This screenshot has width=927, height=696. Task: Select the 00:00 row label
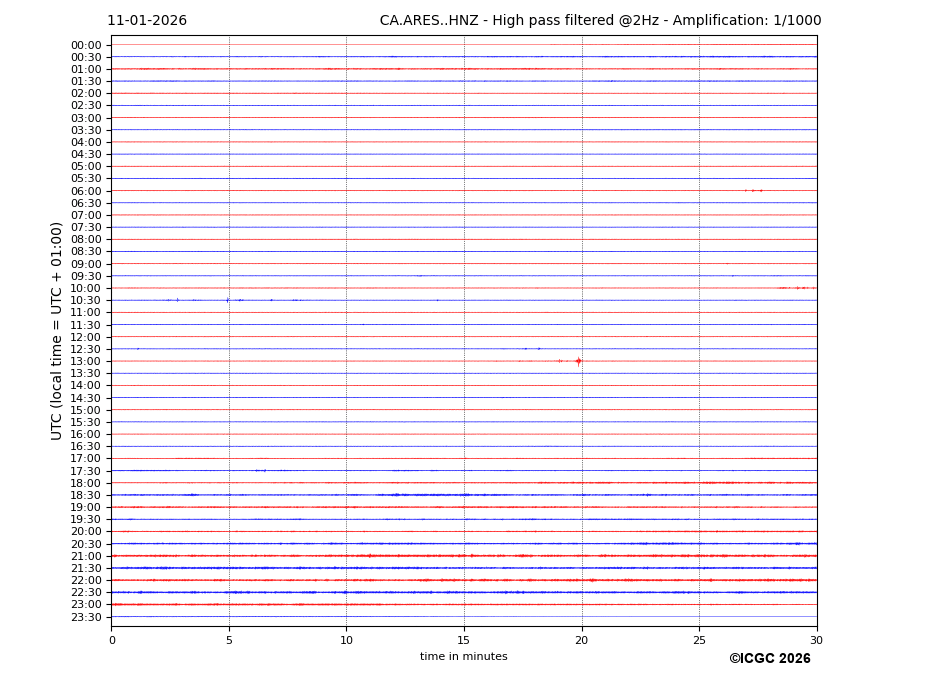(x=86, y=45)
